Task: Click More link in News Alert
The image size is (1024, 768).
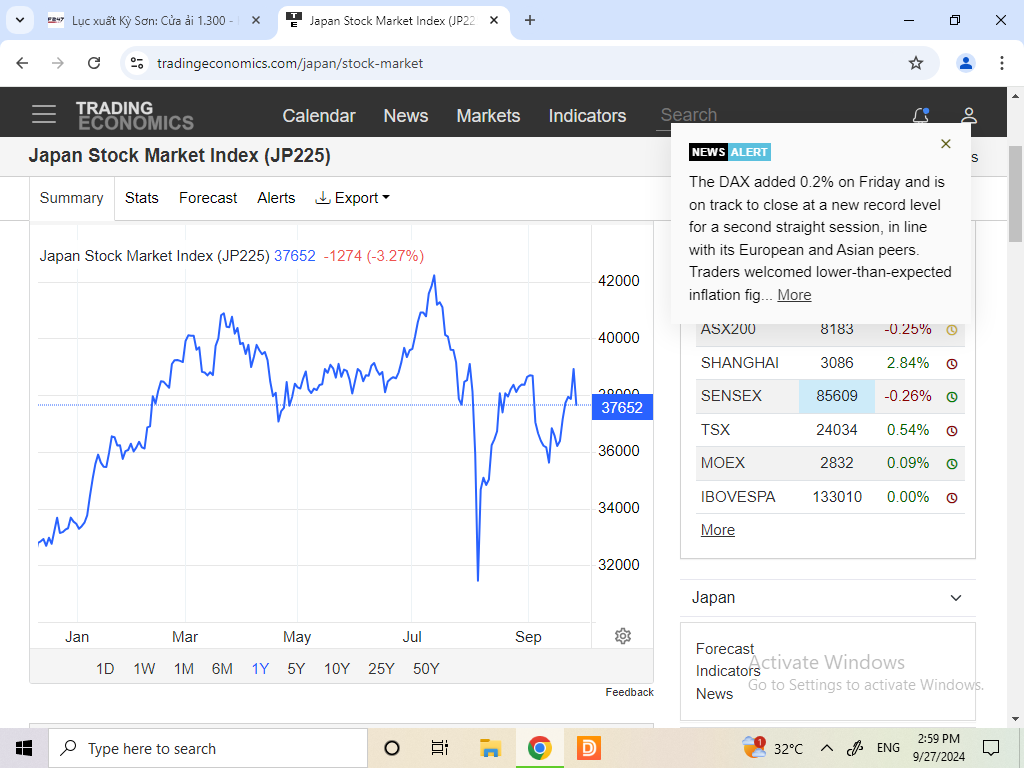Action: [x=794, y=295]
